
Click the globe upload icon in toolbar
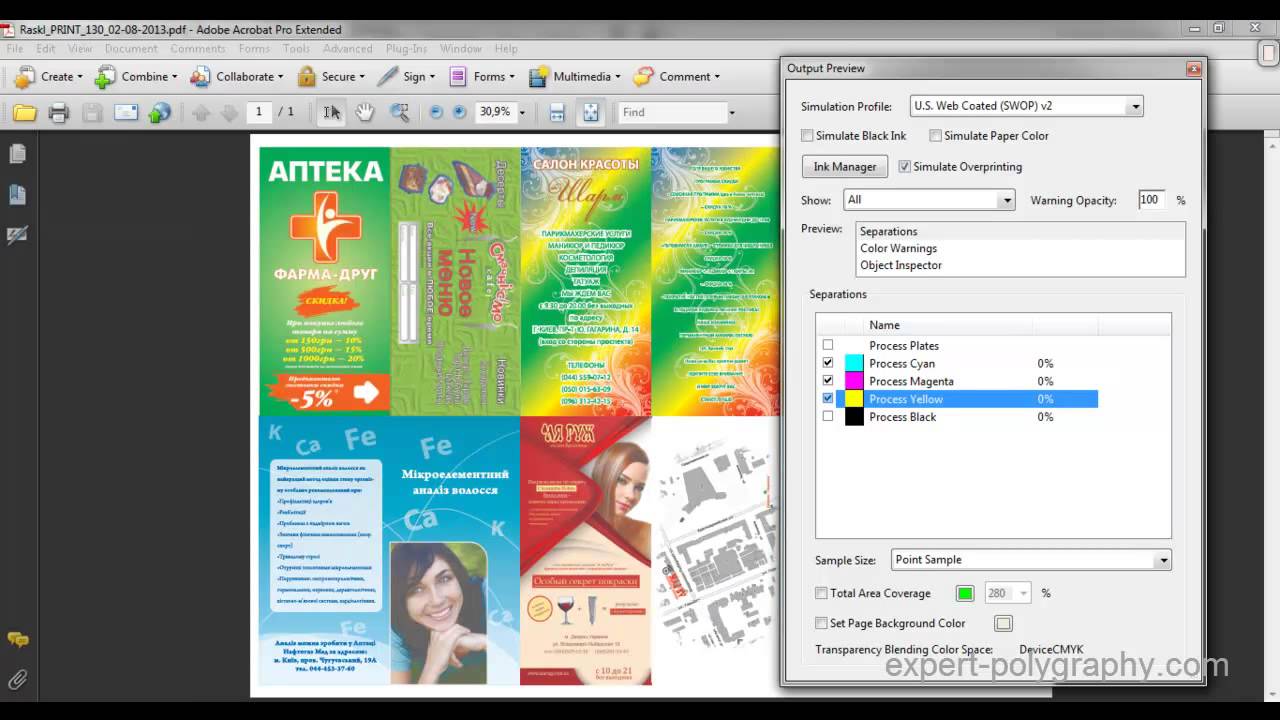pos(160,113)
